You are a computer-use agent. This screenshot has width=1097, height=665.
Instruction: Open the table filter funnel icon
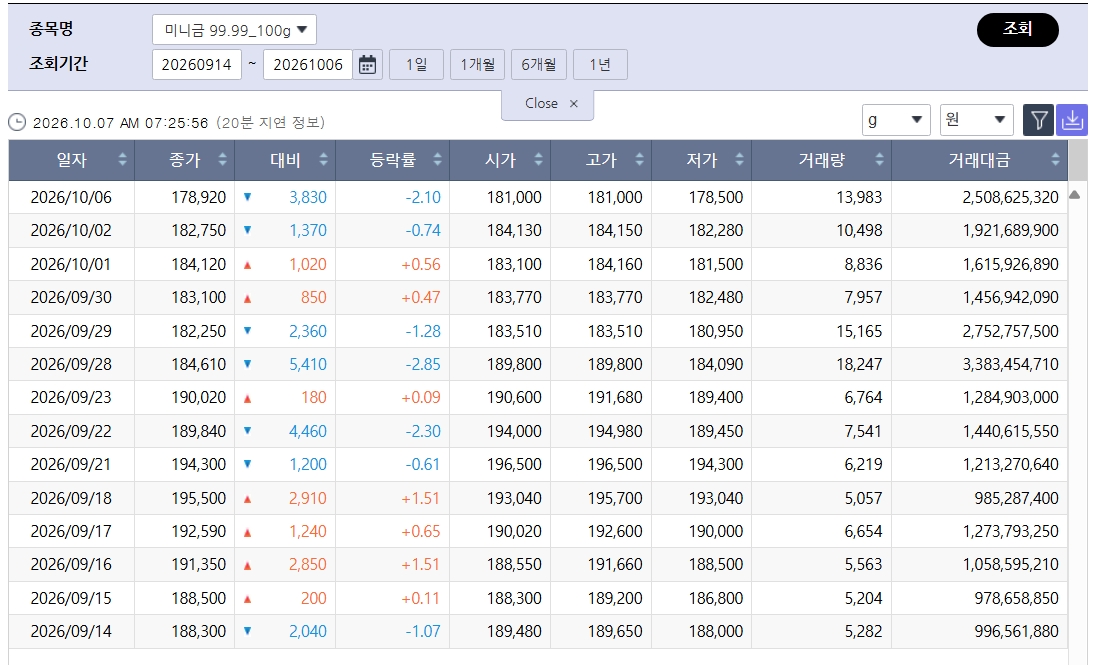coord(1038,120)
